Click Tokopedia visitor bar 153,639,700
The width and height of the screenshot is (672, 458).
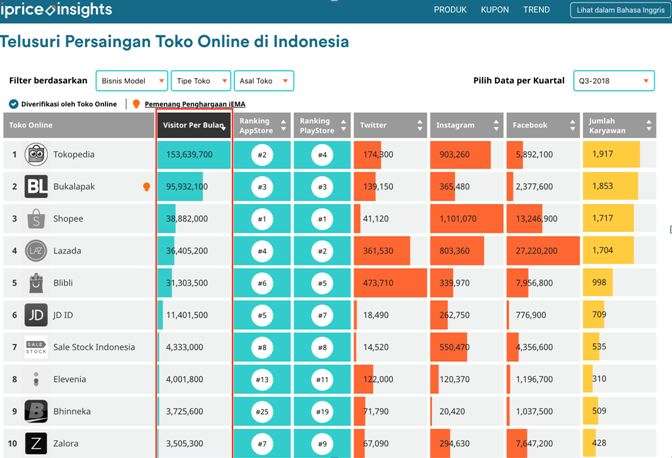click(194, 155)
